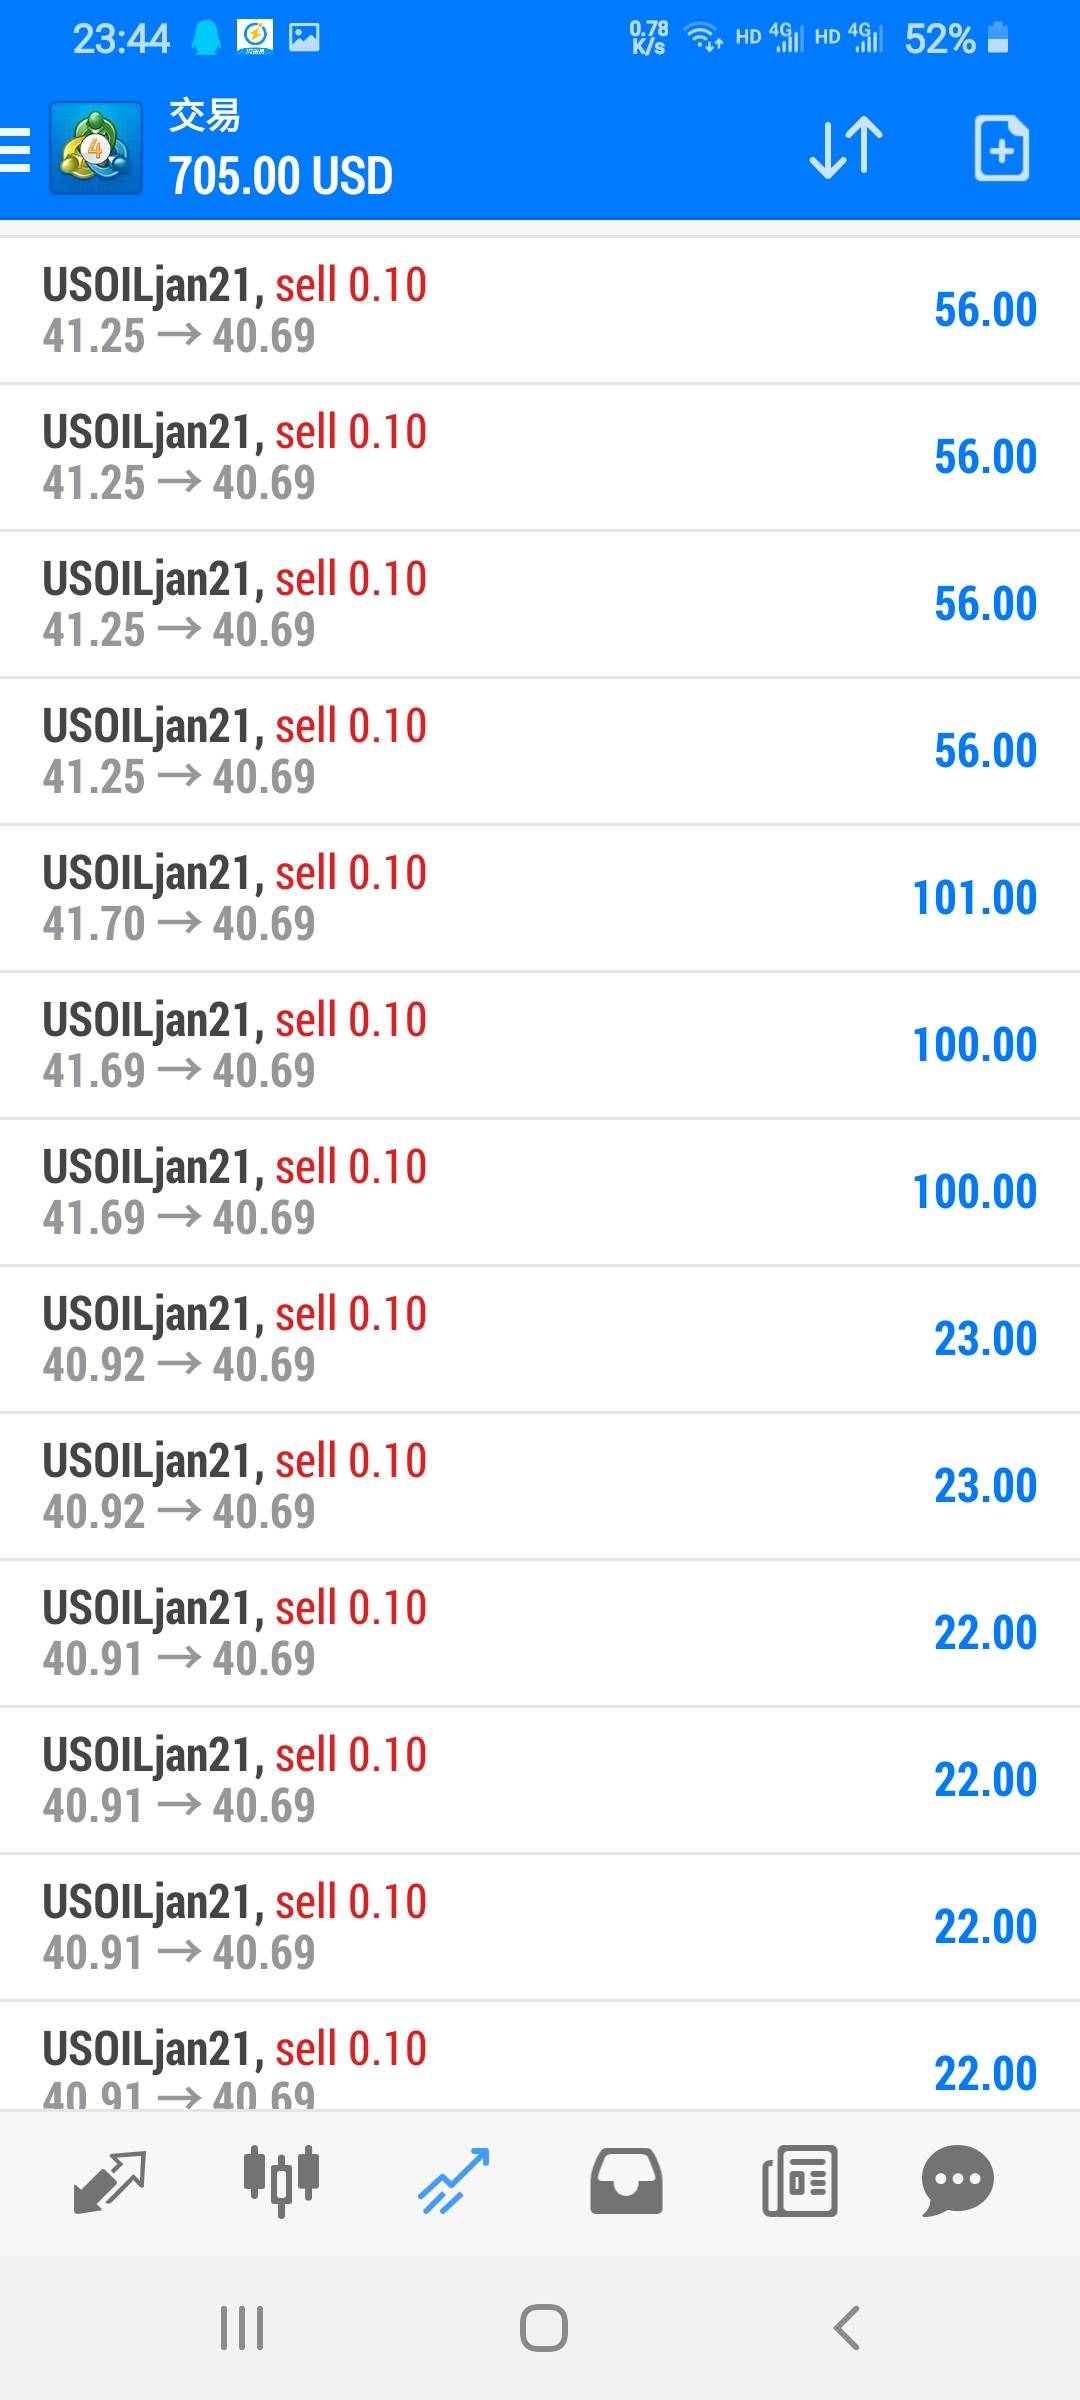Open the News tab icon
This screenshot has height=2400, width=1080.
point(799,2180)
